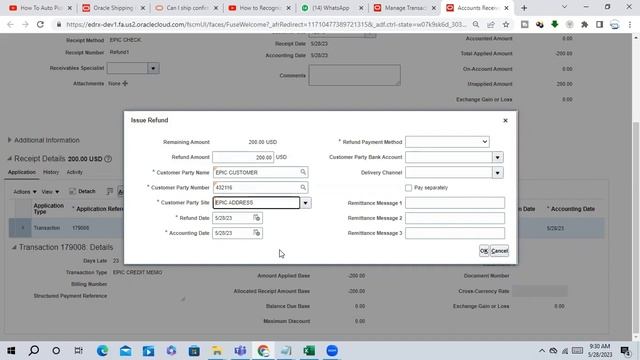Open Customer Party Number search icon

point(303,187)
